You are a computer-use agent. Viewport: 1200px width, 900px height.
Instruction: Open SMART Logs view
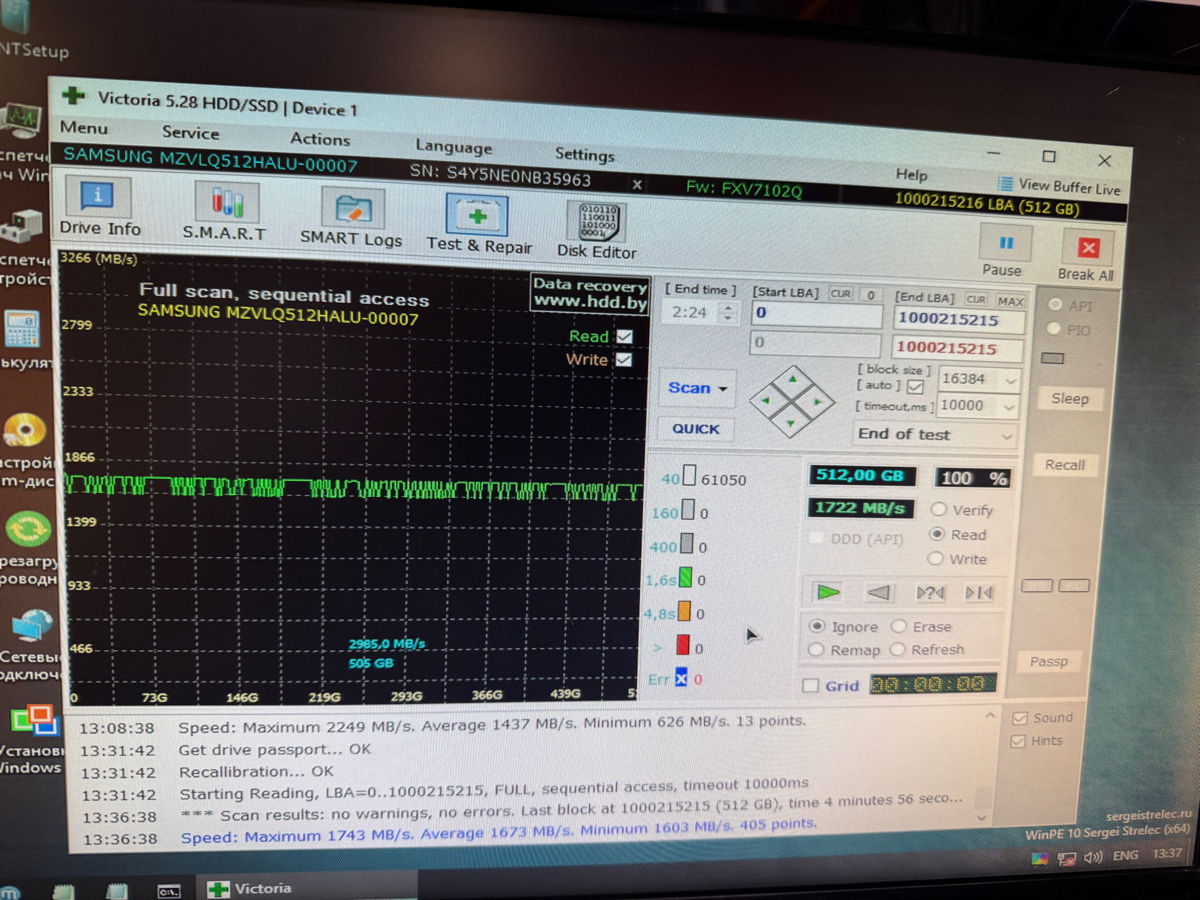[351, 218]
